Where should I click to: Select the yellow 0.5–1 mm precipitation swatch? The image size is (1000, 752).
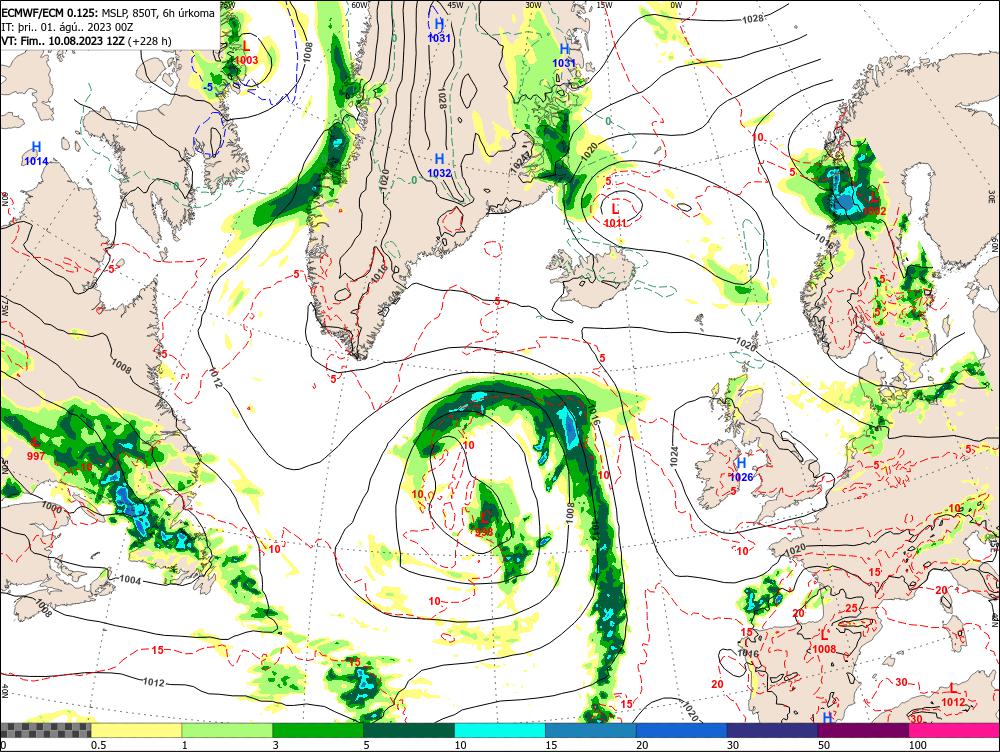tap(136, 730)
